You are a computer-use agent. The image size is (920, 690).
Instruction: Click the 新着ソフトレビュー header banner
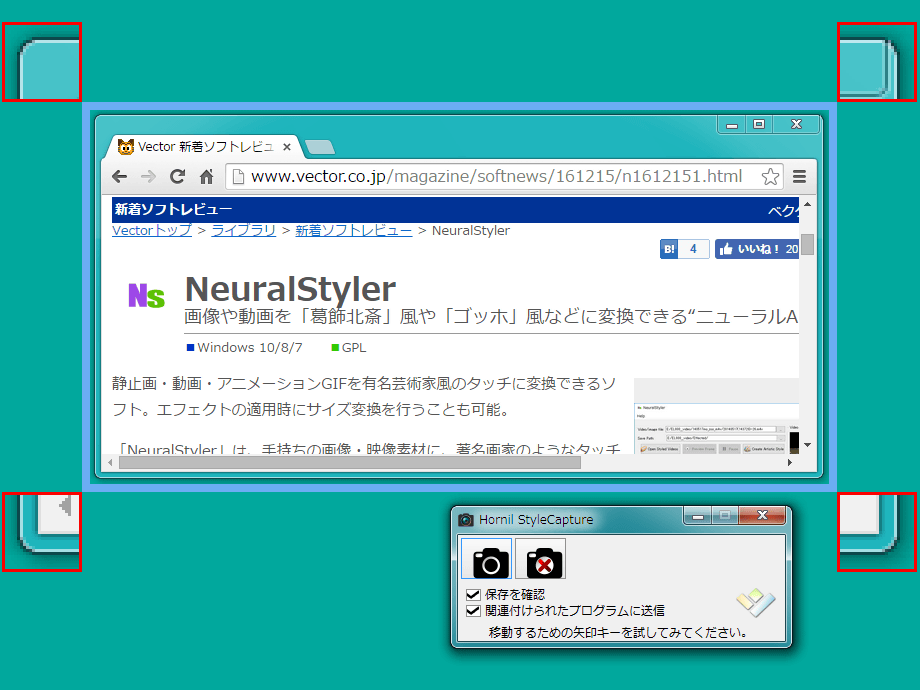click(455, 209)
